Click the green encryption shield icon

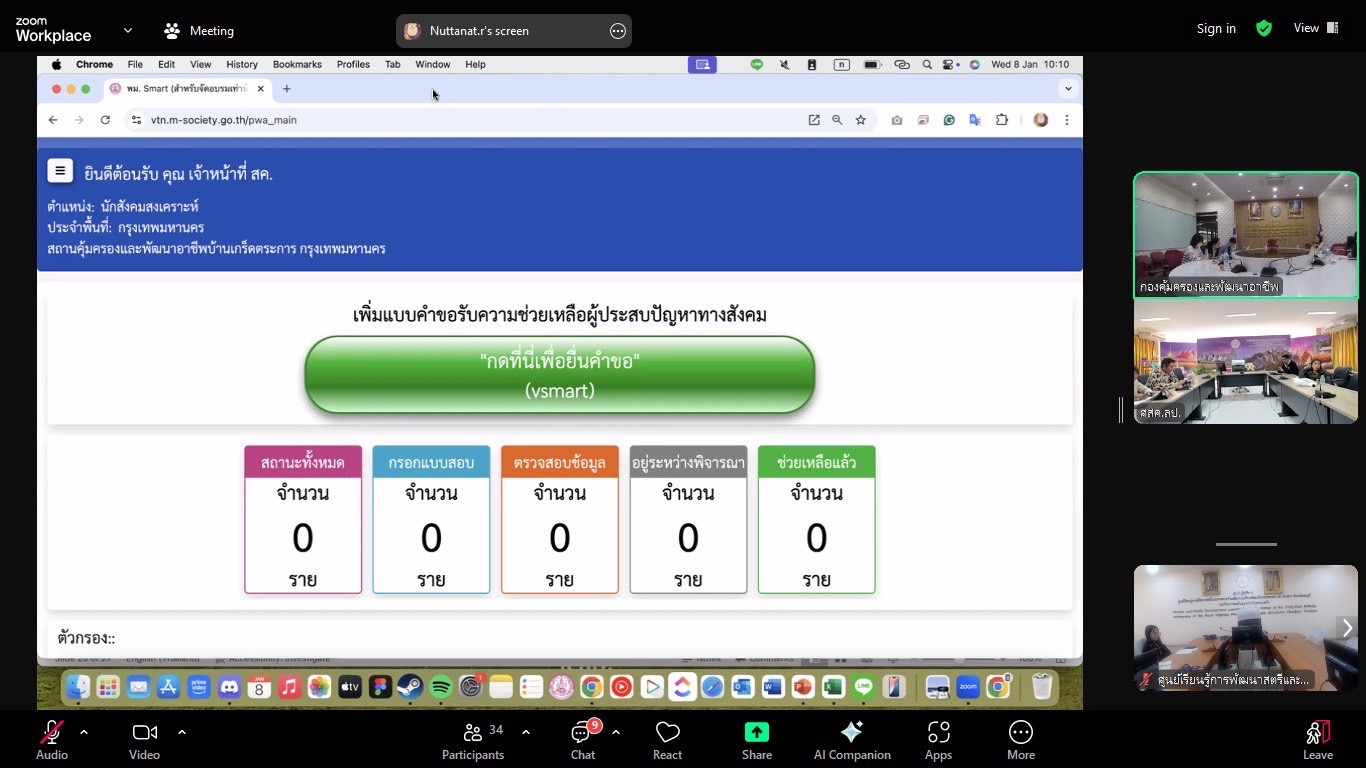1264,28
